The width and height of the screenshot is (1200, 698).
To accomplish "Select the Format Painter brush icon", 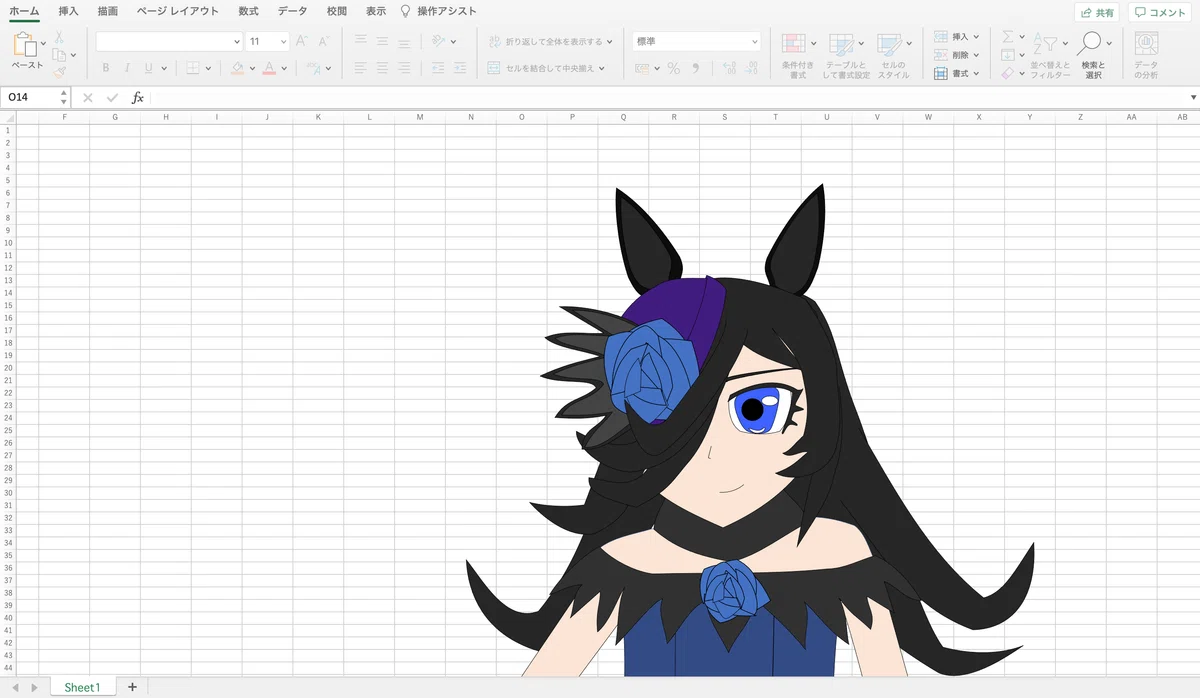I will tap(59, 72).
